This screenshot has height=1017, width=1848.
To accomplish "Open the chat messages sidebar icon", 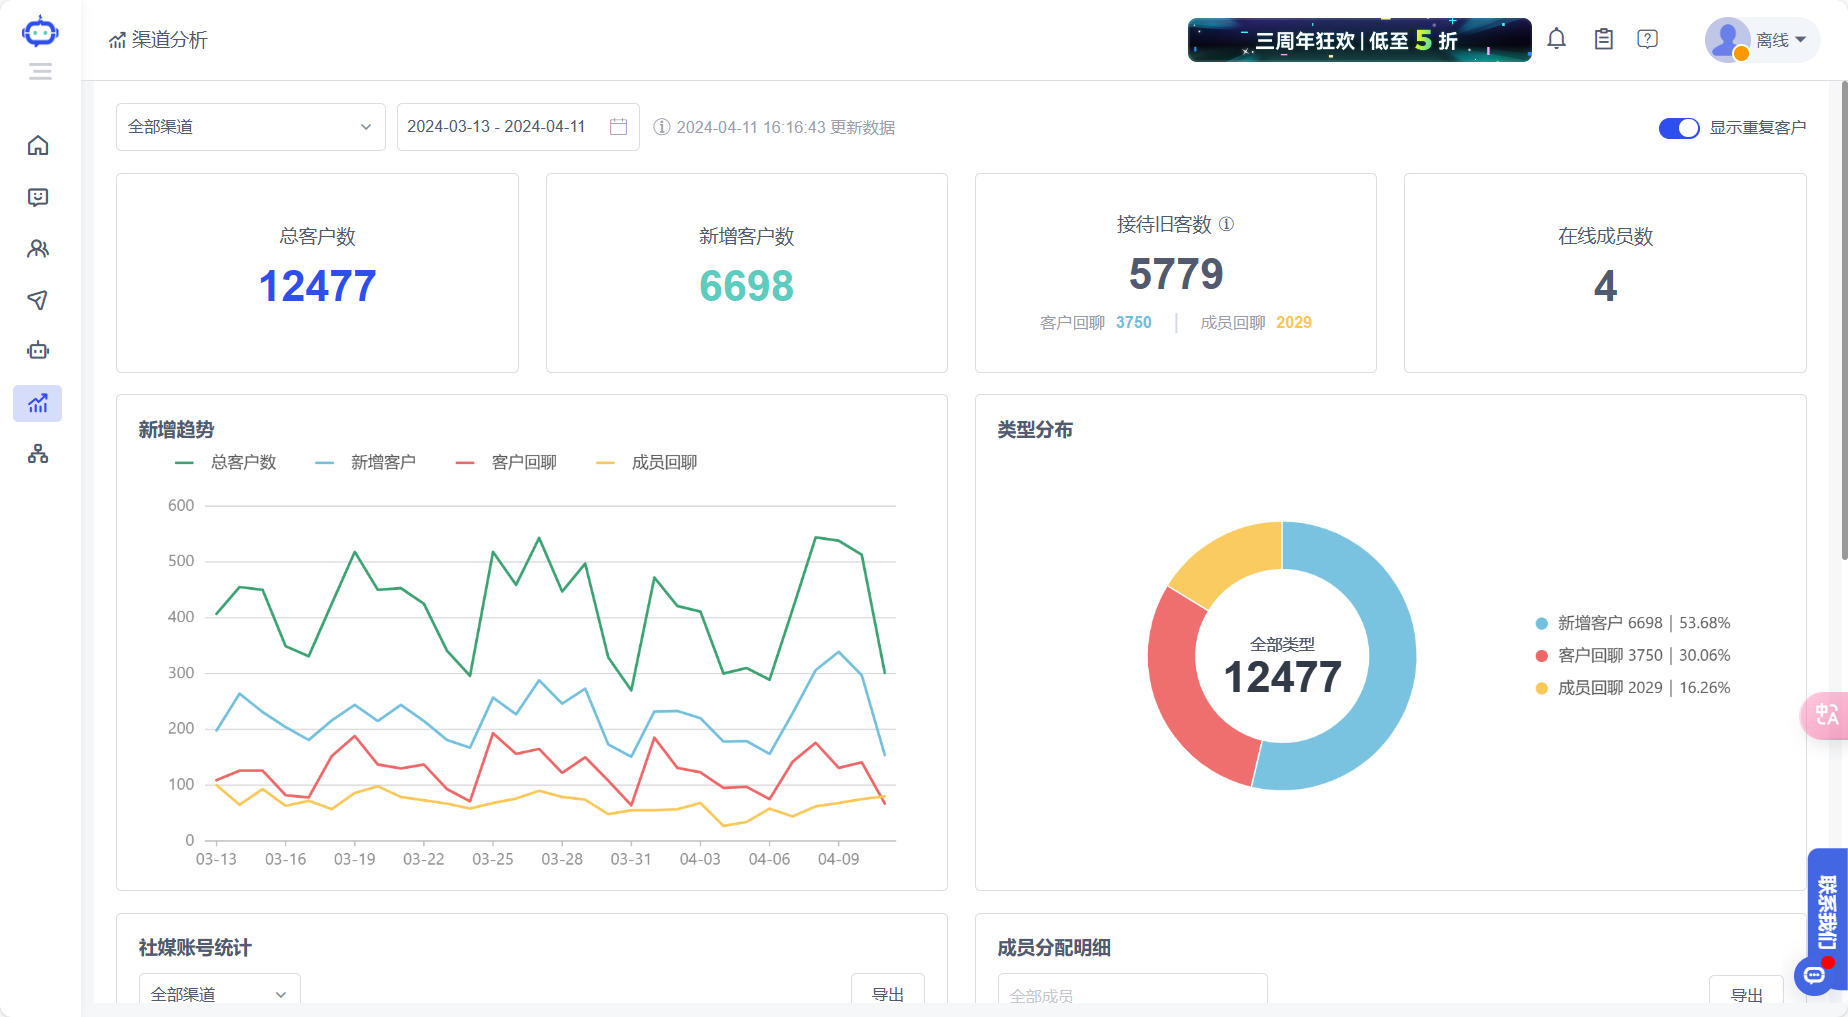I will tap(38, 197).
